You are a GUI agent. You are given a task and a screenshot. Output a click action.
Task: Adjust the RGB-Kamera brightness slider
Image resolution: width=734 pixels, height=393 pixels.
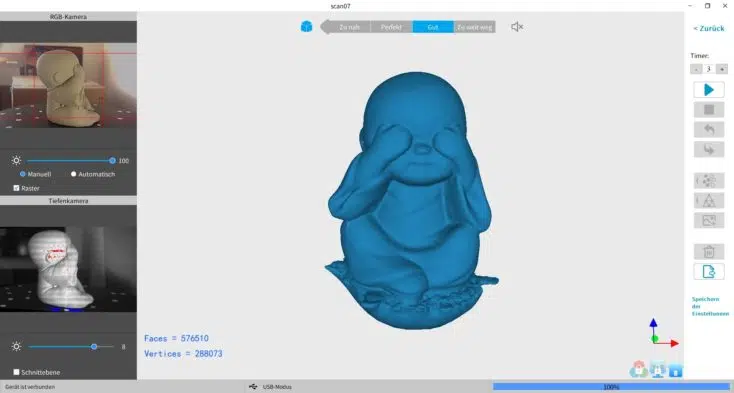coord(69,160)
